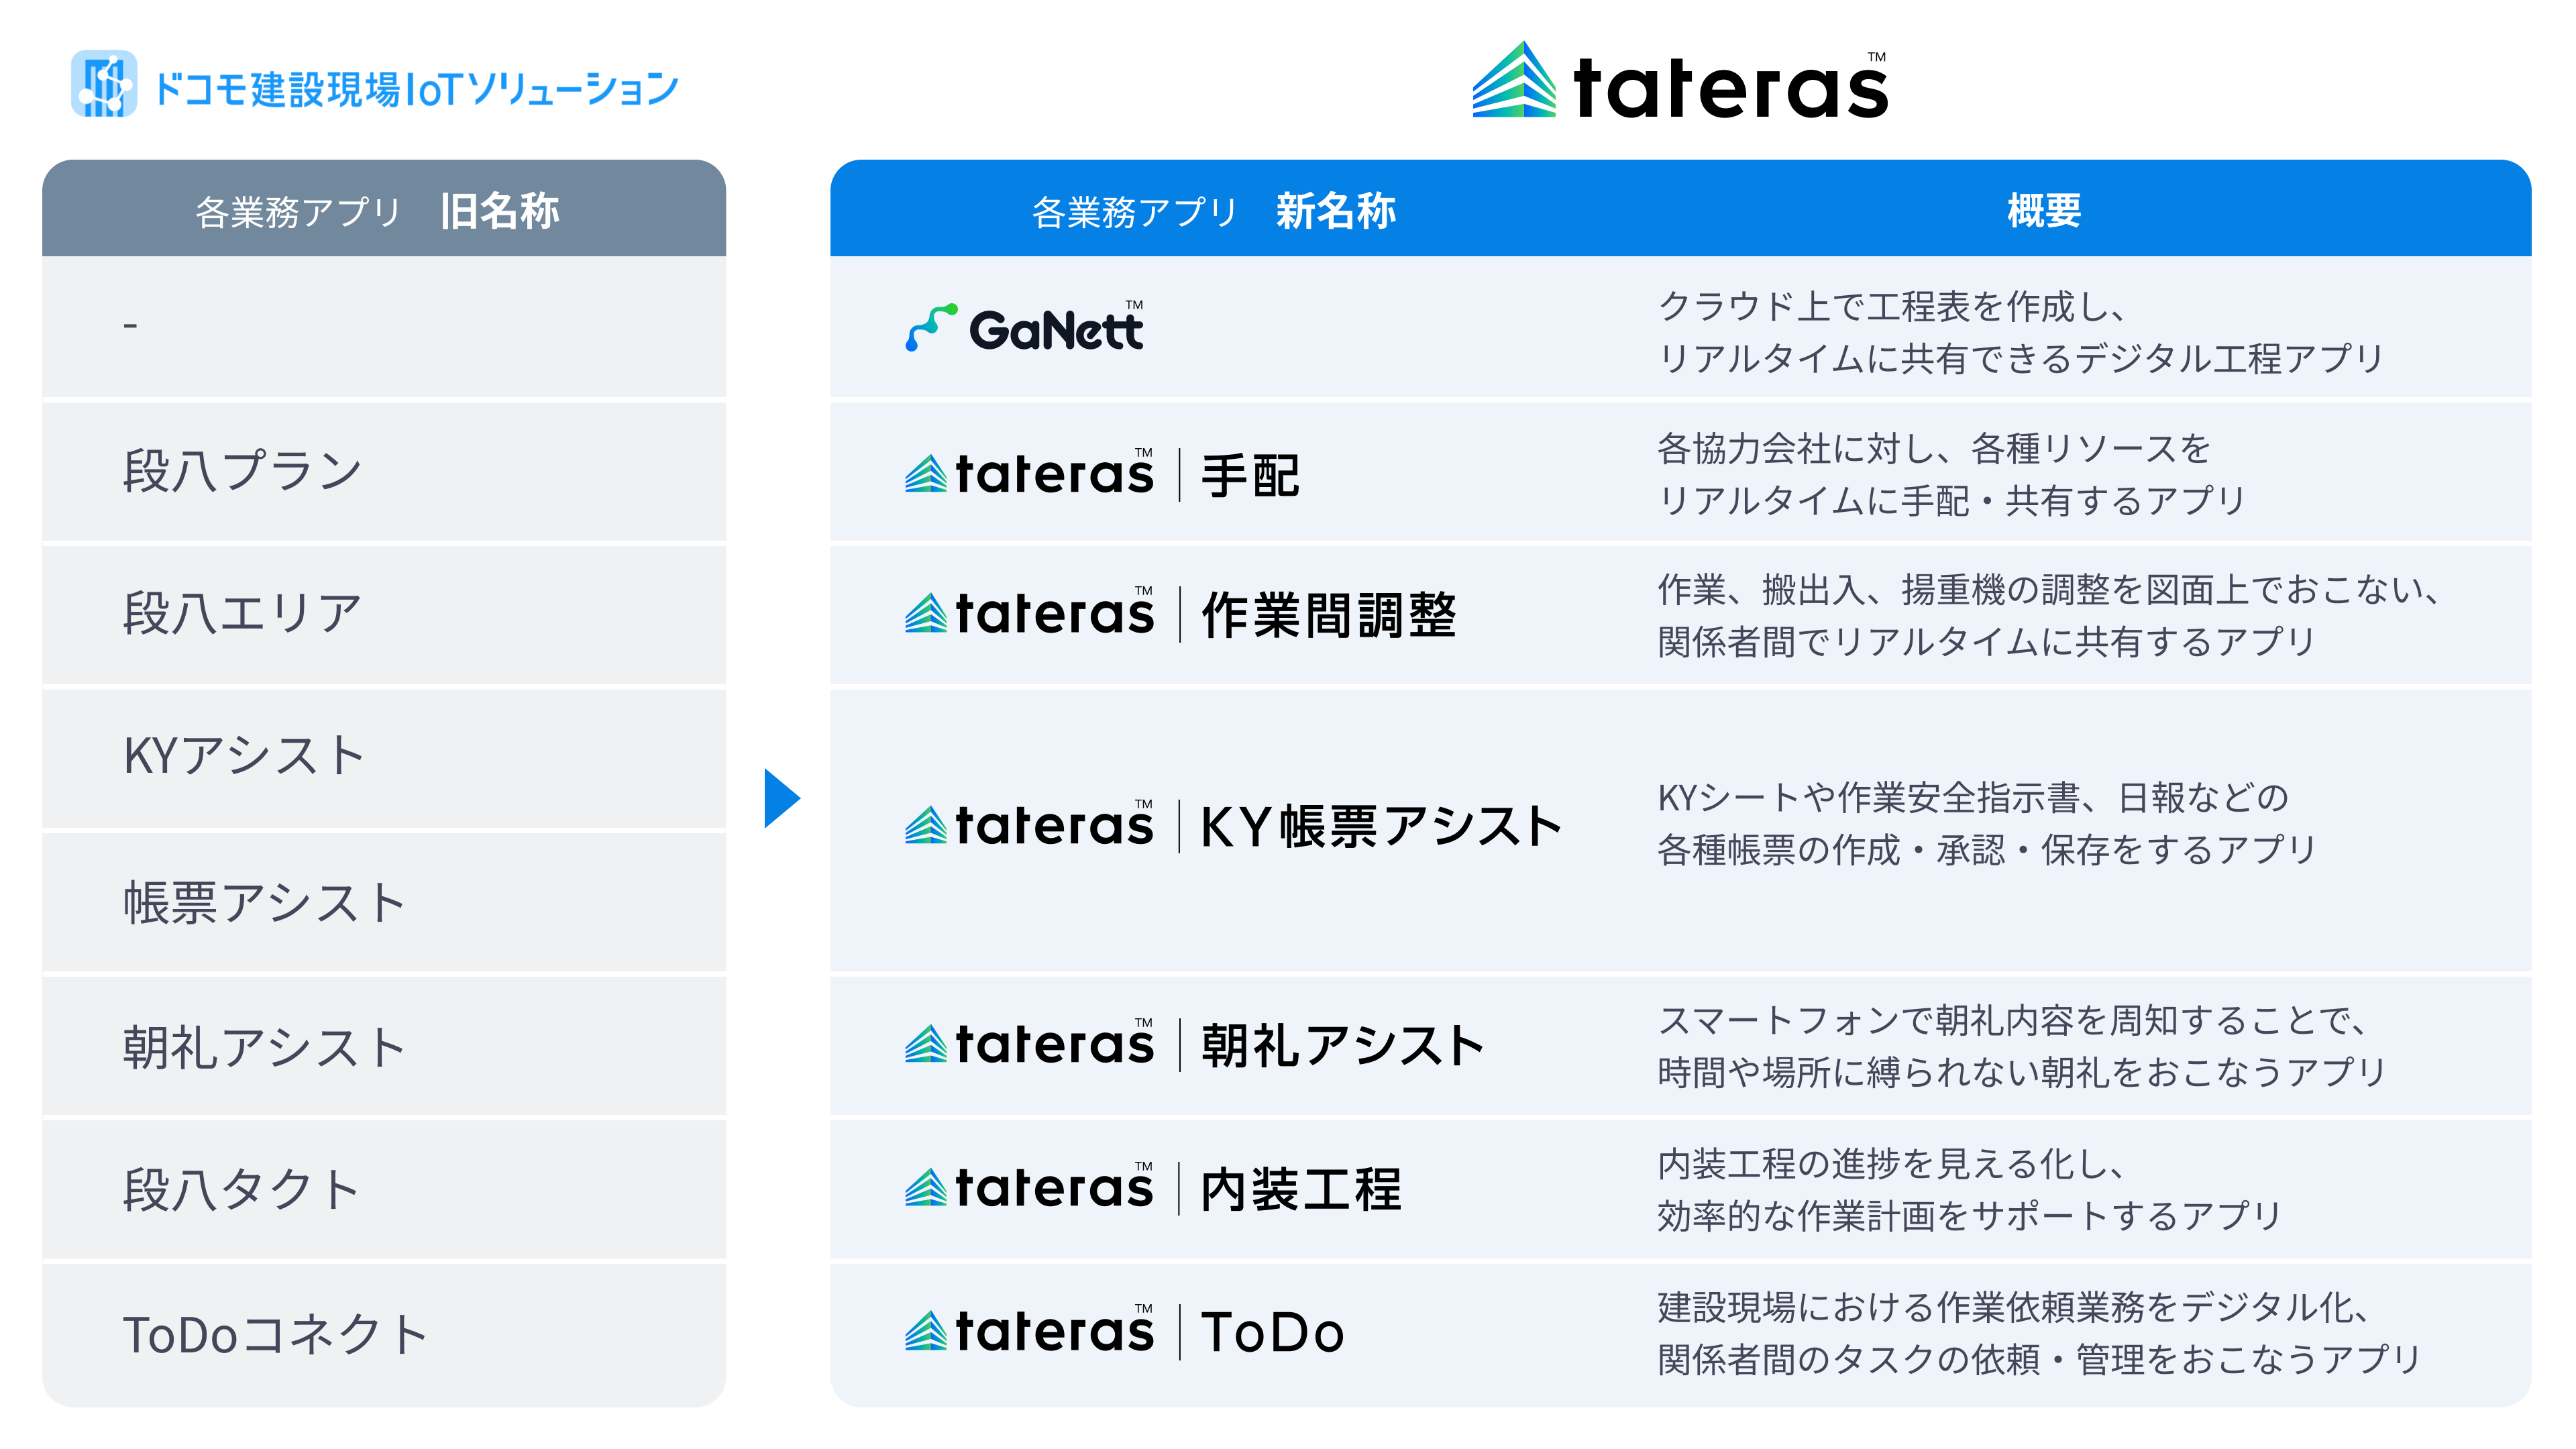This screenshot has height=1449, width=2576.
Task: Click the KYアシスト old name cell
Action: pos(244,756)
